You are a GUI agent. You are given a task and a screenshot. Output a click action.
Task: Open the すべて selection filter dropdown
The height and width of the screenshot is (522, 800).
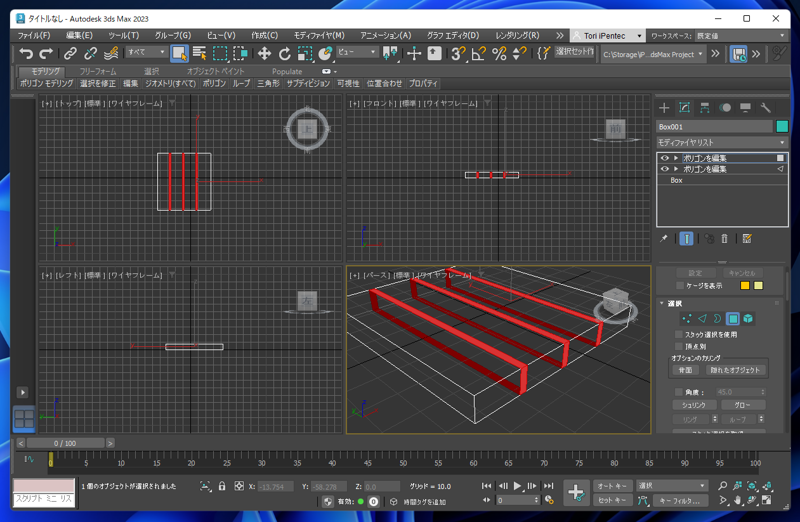(x=146, y=52)
